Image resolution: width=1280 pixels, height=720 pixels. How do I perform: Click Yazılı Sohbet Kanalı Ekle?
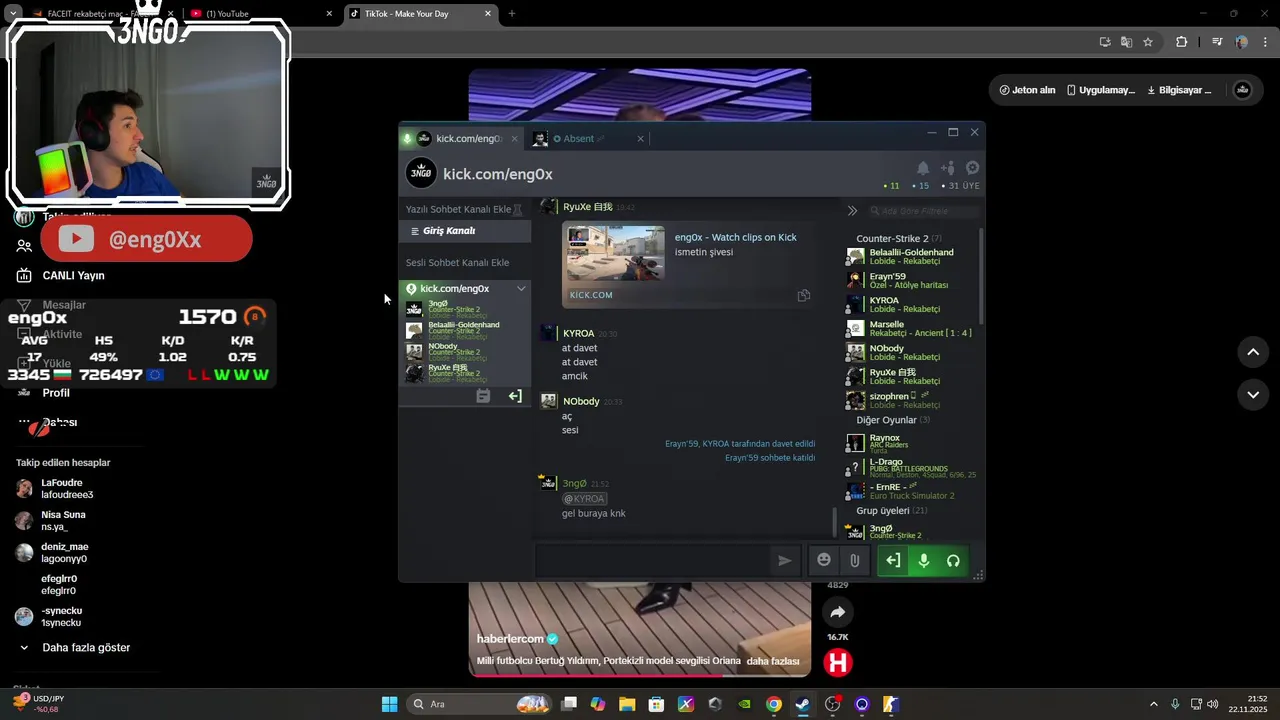click(458, 209)
